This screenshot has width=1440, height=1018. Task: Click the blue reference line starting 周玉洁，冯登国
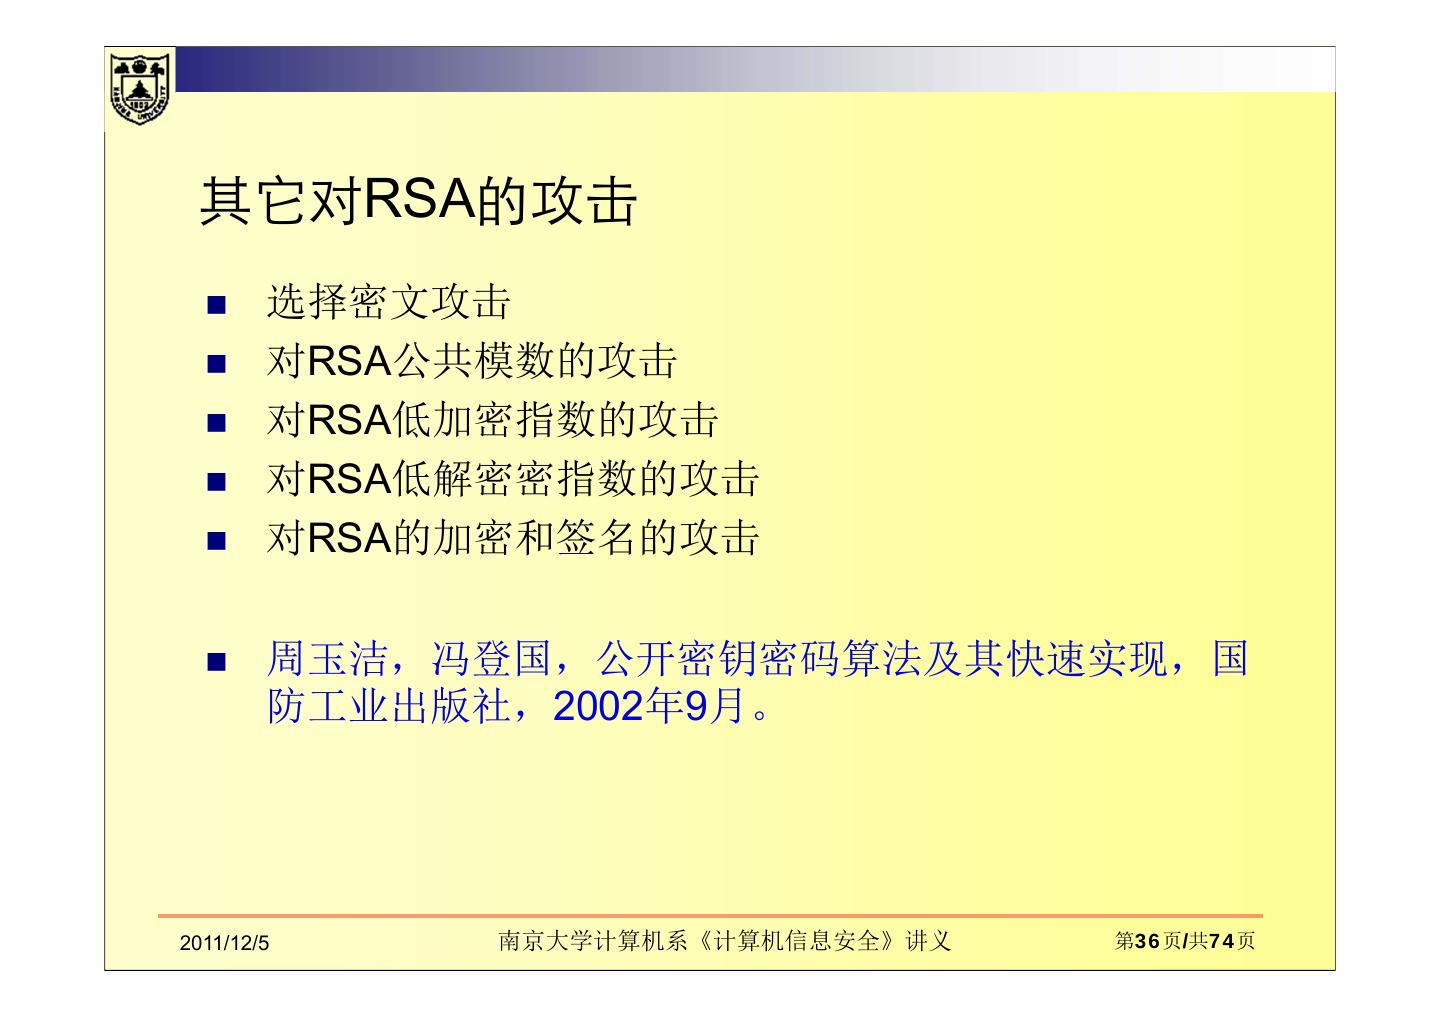757,659
